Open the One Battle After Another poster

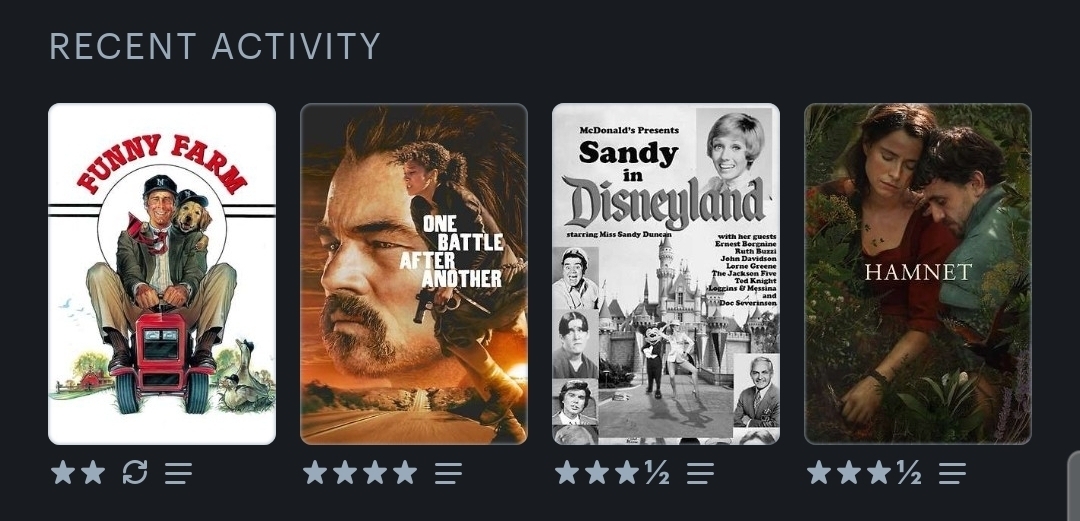click(414, 274)
